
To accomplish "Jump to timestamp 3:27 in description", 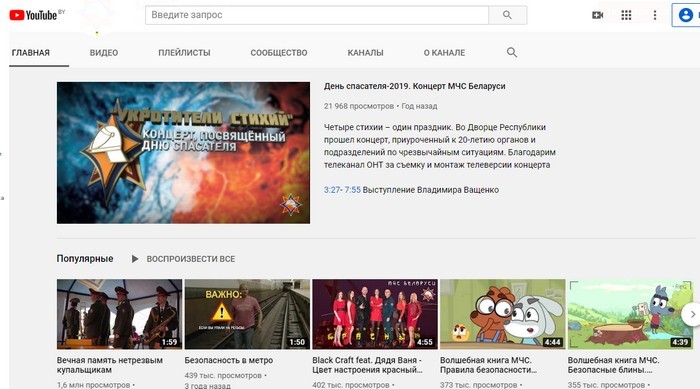I will pos(332,190).
